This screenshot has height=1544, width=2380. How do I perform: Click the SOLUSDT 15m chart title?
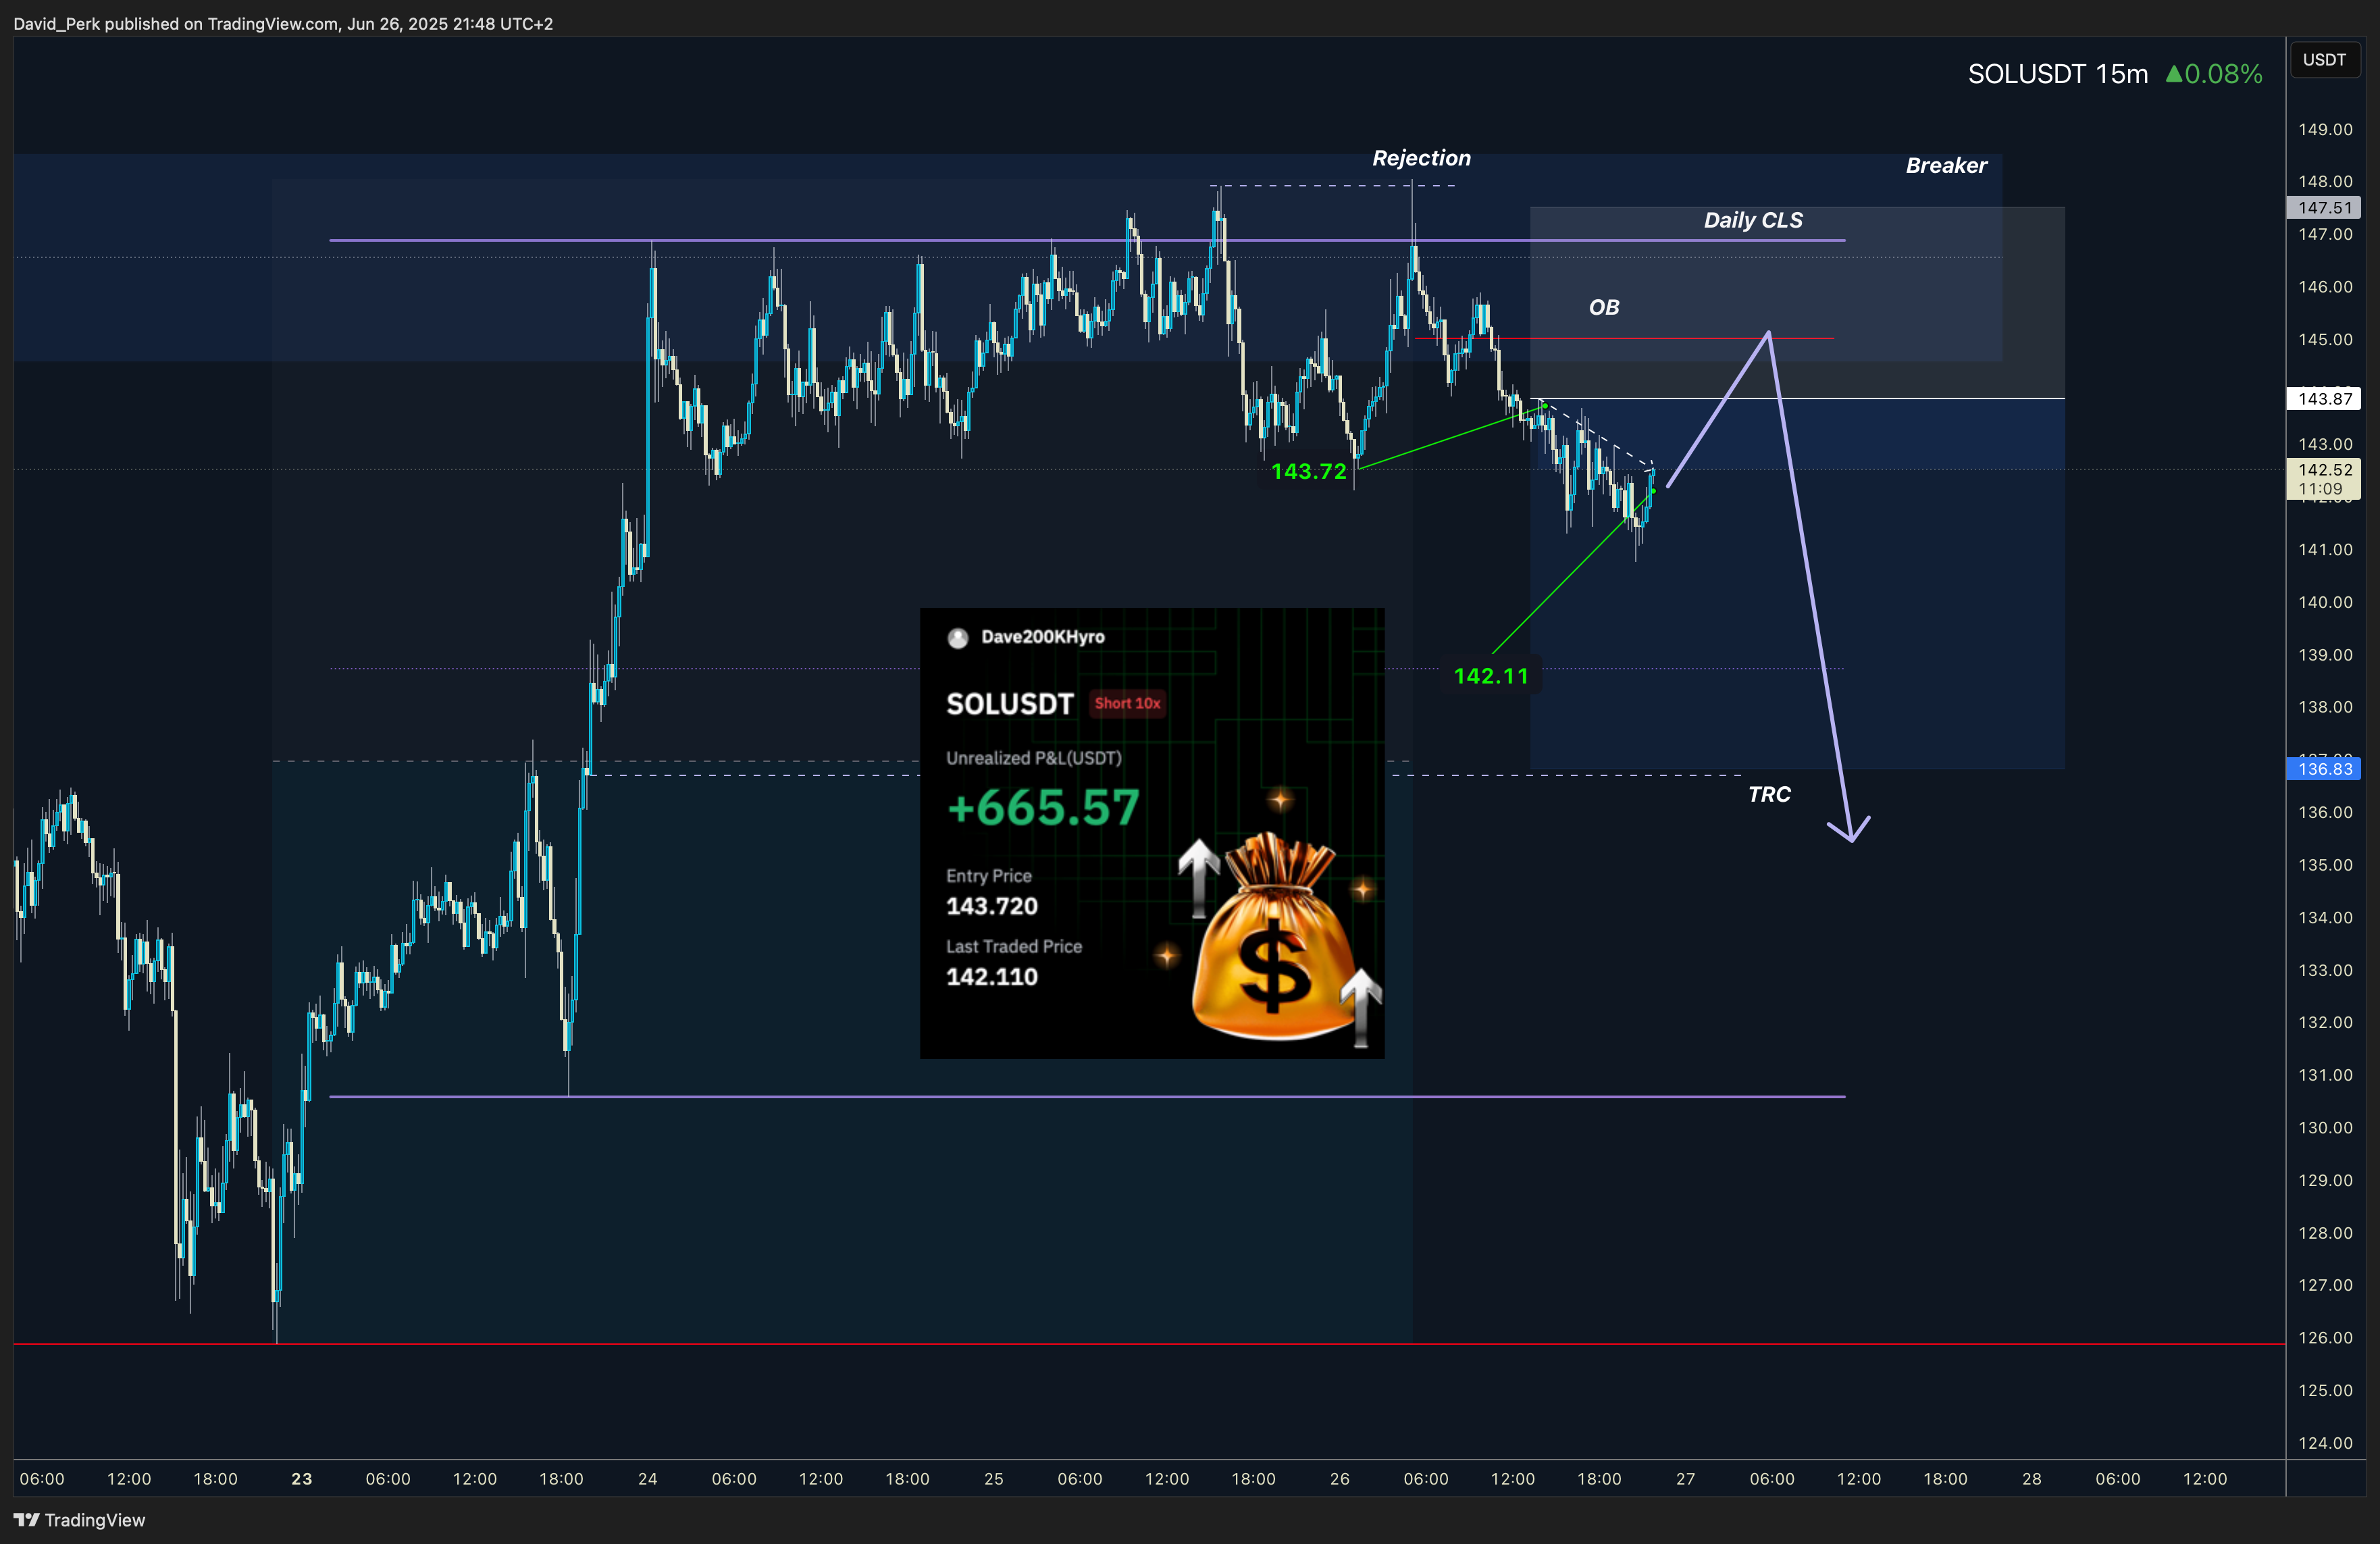(2057, 74)
